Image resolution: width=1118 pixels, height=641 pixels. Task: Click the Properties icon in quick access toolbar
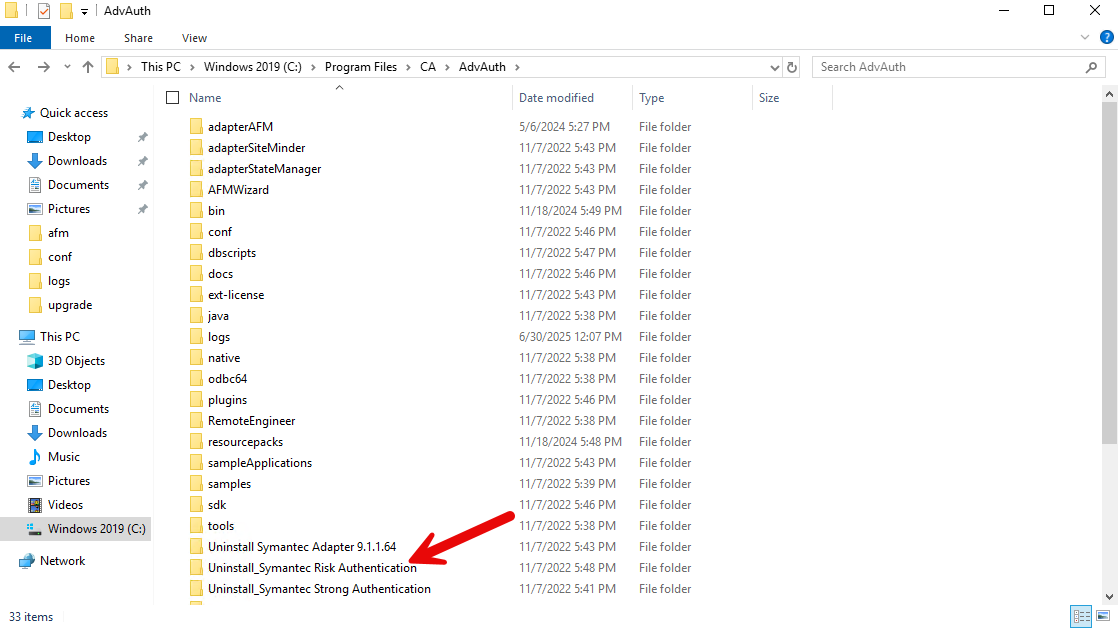coord(44,11)
